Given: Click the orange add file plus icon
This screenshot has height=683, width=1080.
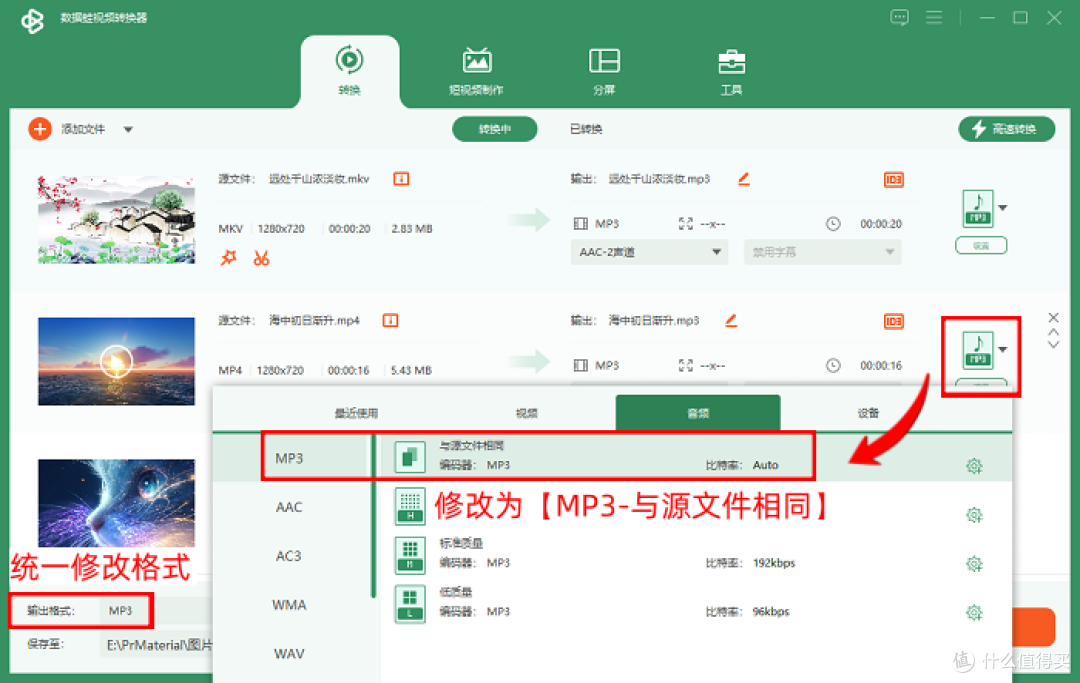Looking at the screenshot, I should [40, 129].
